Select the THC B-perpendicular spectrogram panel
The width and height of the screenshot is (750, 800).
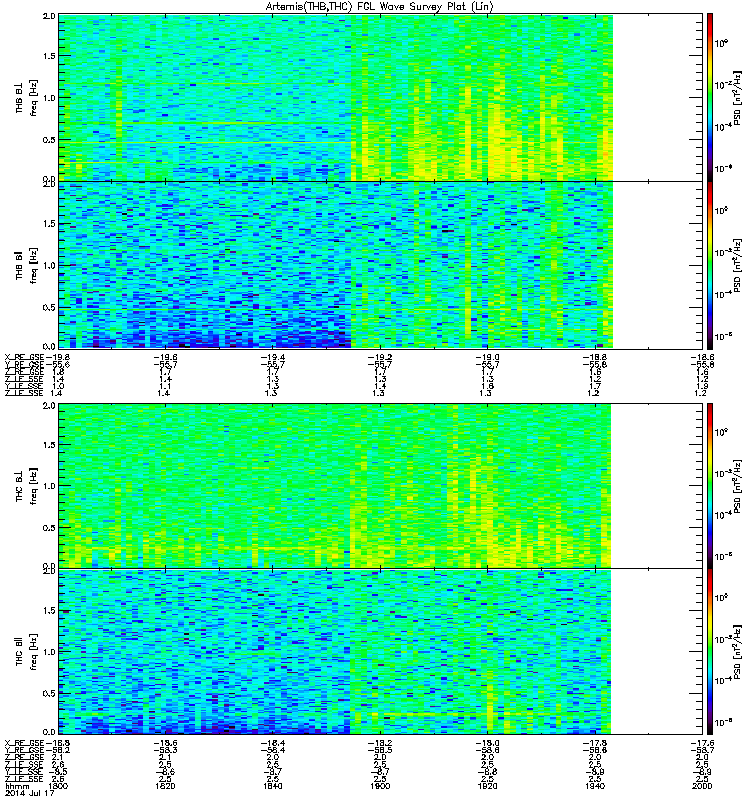click(x=381, y=485)
